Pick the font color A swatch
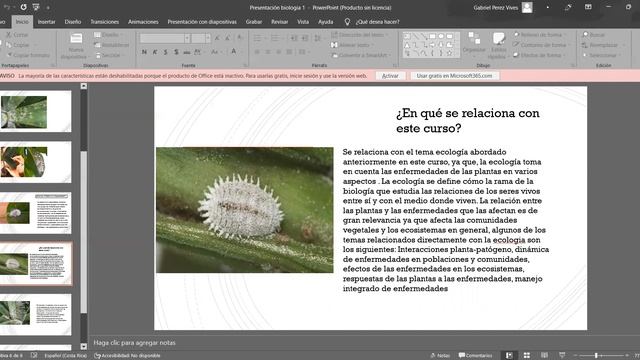 (x=233, y=51)
